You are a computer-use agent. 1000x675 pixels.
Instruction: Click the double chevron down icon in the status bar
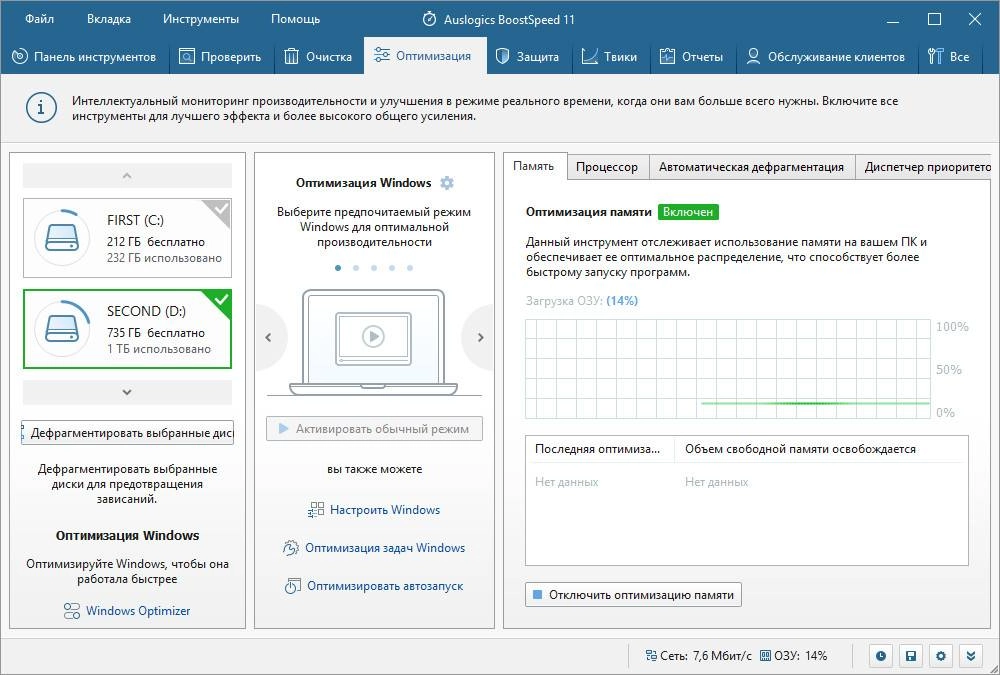[971, 656]
